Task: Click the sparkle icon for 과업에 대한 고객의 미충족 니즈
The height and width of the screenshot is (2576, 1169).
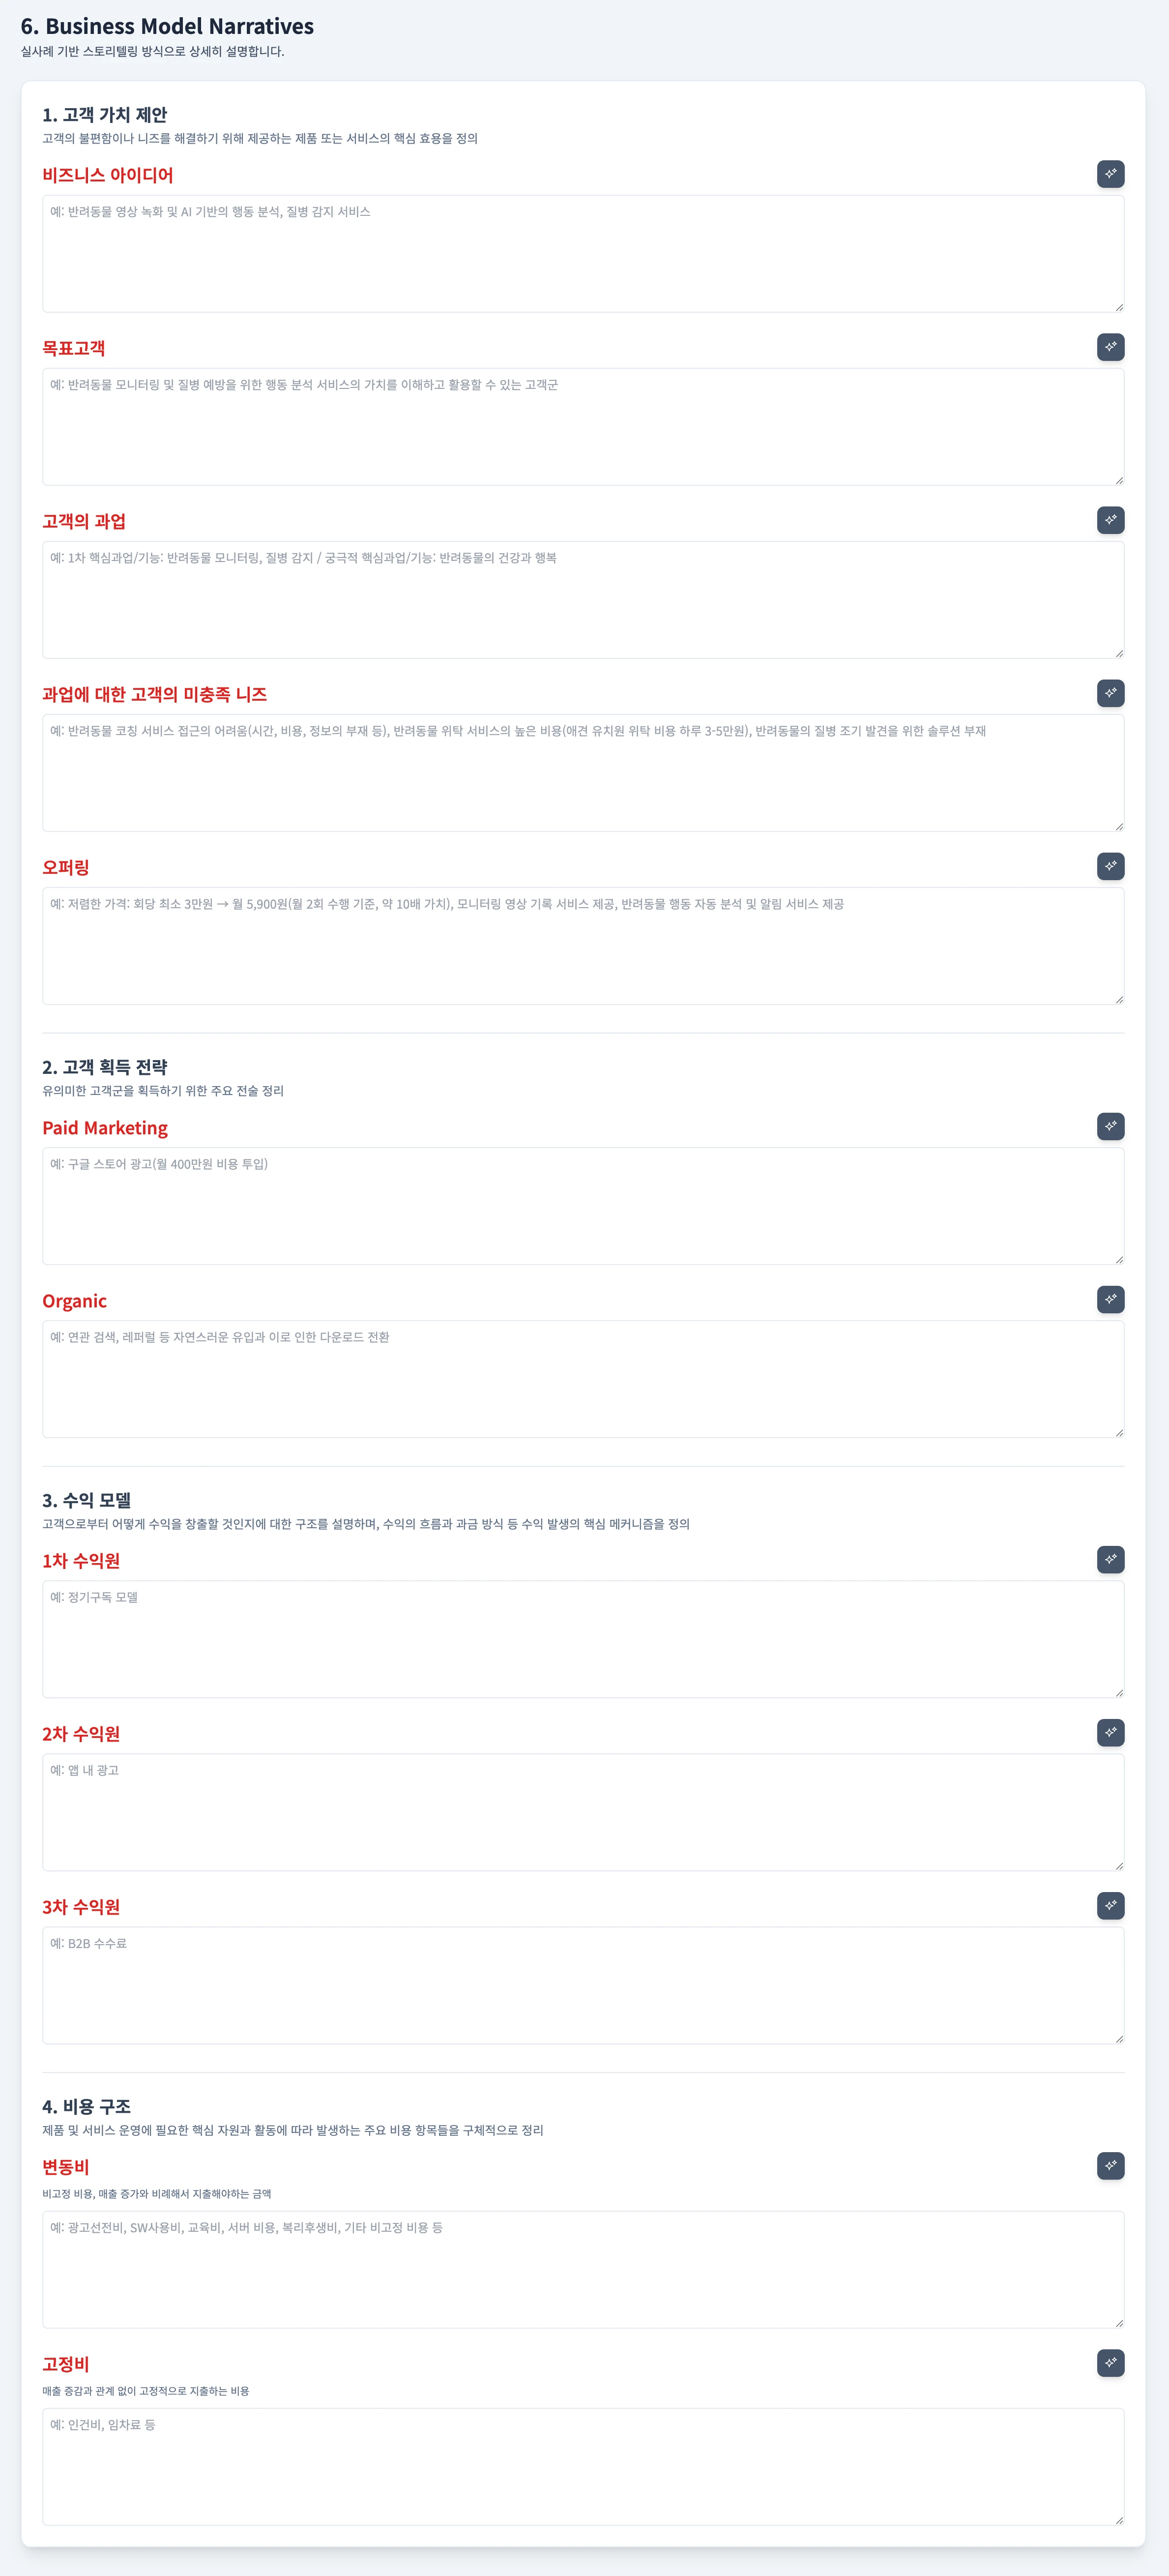Action: (x=1110, y=693)
